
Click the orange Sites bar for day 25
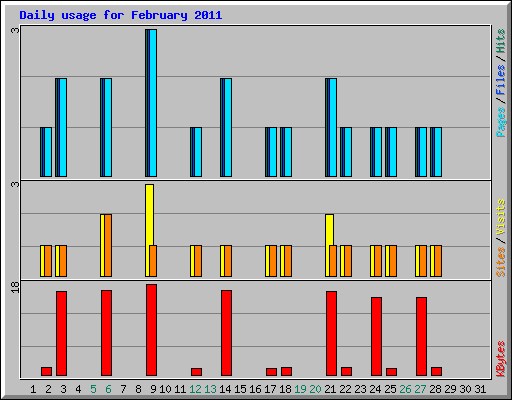click(393, 261)
